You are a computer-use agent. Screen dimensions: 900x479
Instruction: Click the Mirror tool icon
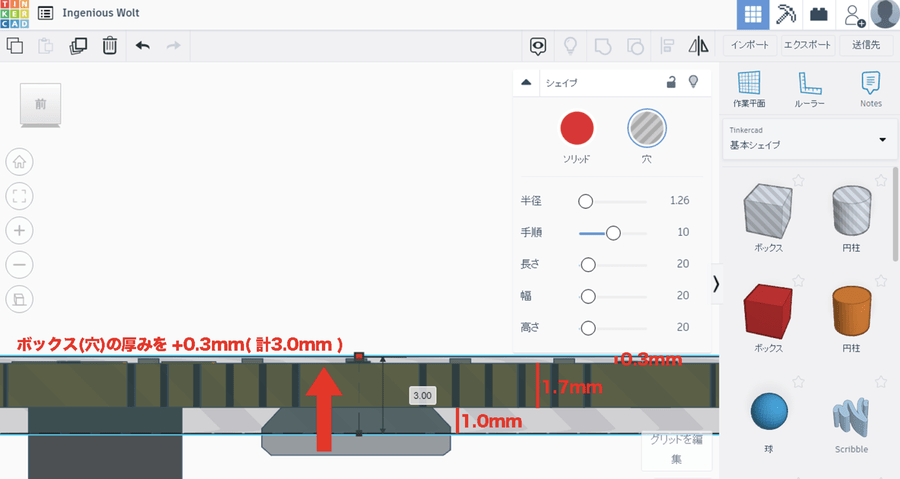tap(699, 46)
